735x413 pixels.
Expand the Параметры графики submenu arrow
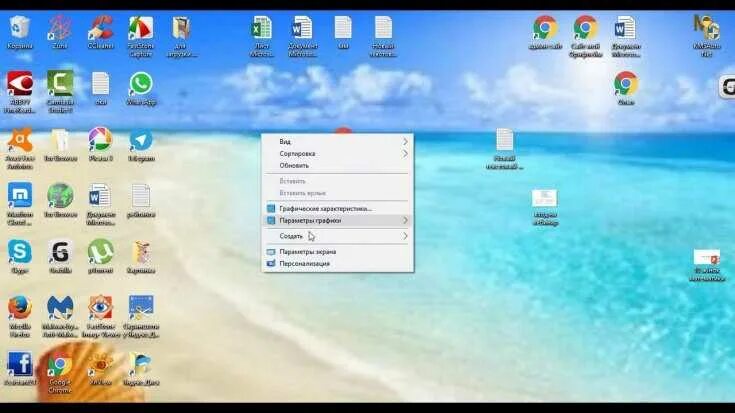[405, 220]
